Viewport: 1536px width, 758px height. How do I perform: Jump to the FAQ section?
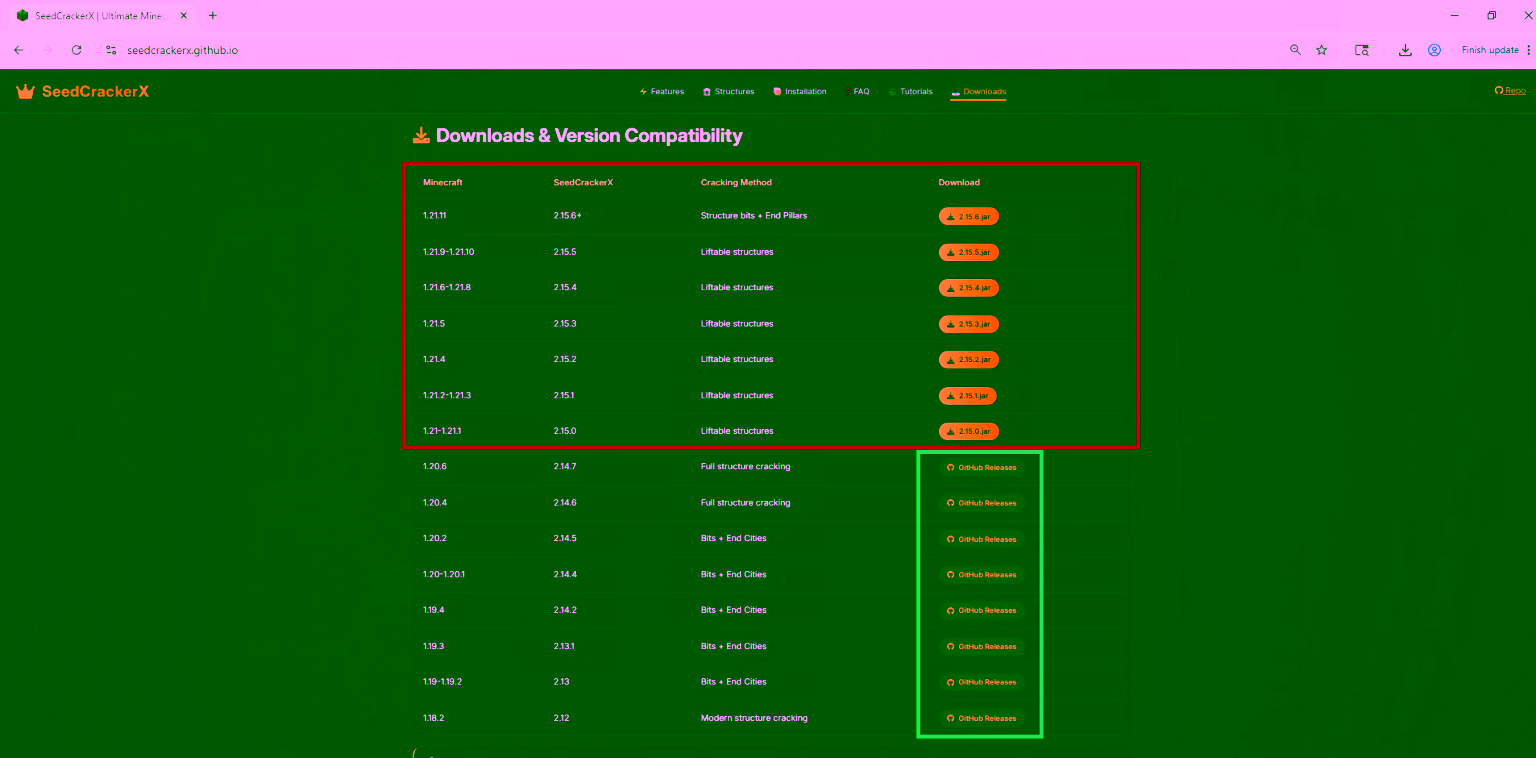pos(857,91)
